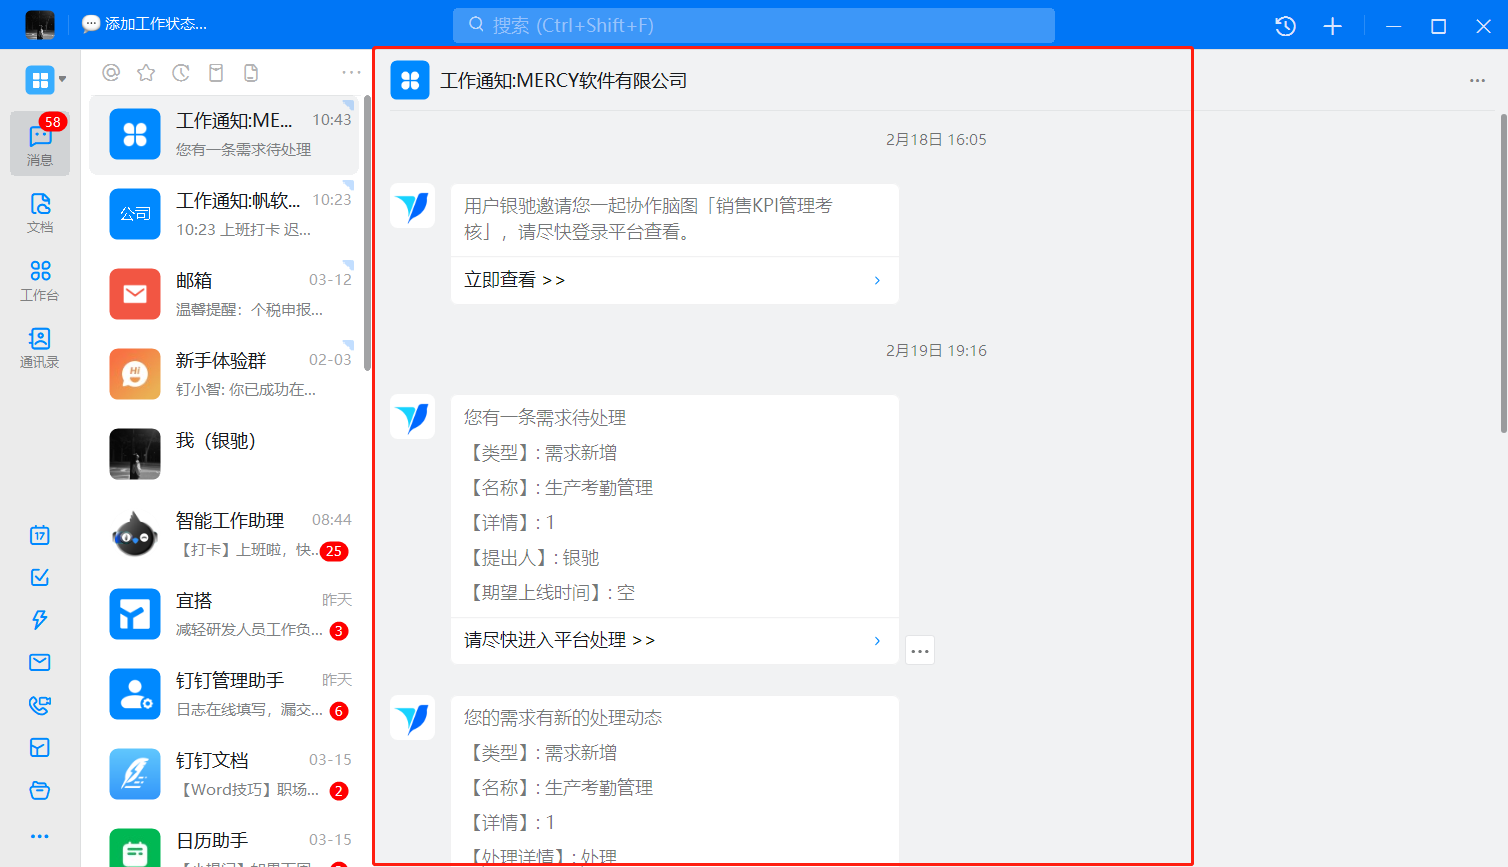Image resolution: width=1508 pixels, height=867 pixels.
Task: Click 添加工作状态 to set work status
Action: (x=145, y=24)
